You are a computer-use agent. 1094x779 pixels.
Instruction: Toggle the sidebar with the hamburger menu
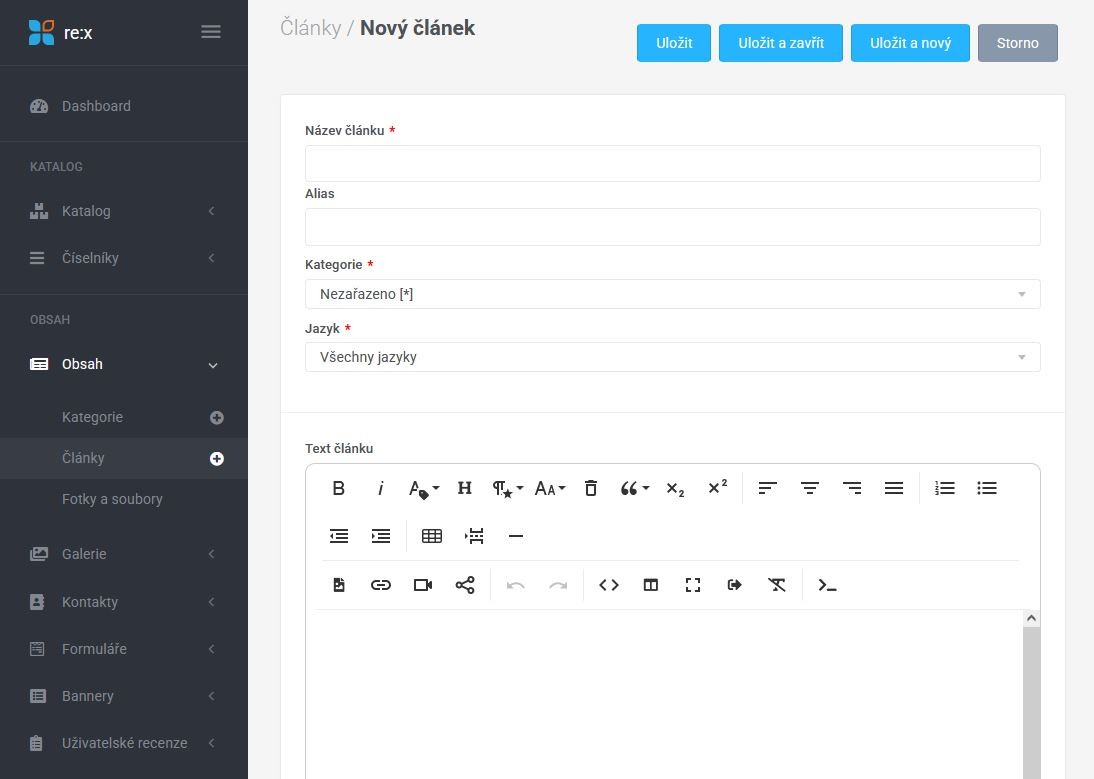[211, 32]
